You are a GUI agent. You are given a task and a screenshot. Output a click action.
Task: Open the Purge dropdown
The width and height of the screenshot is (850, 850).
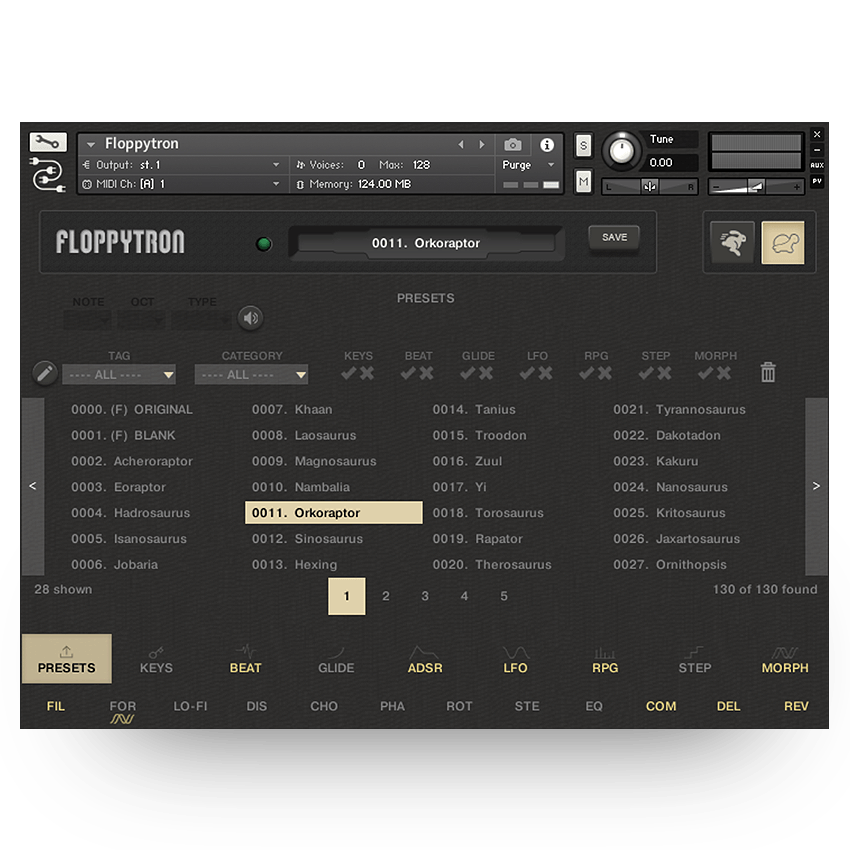528,165
